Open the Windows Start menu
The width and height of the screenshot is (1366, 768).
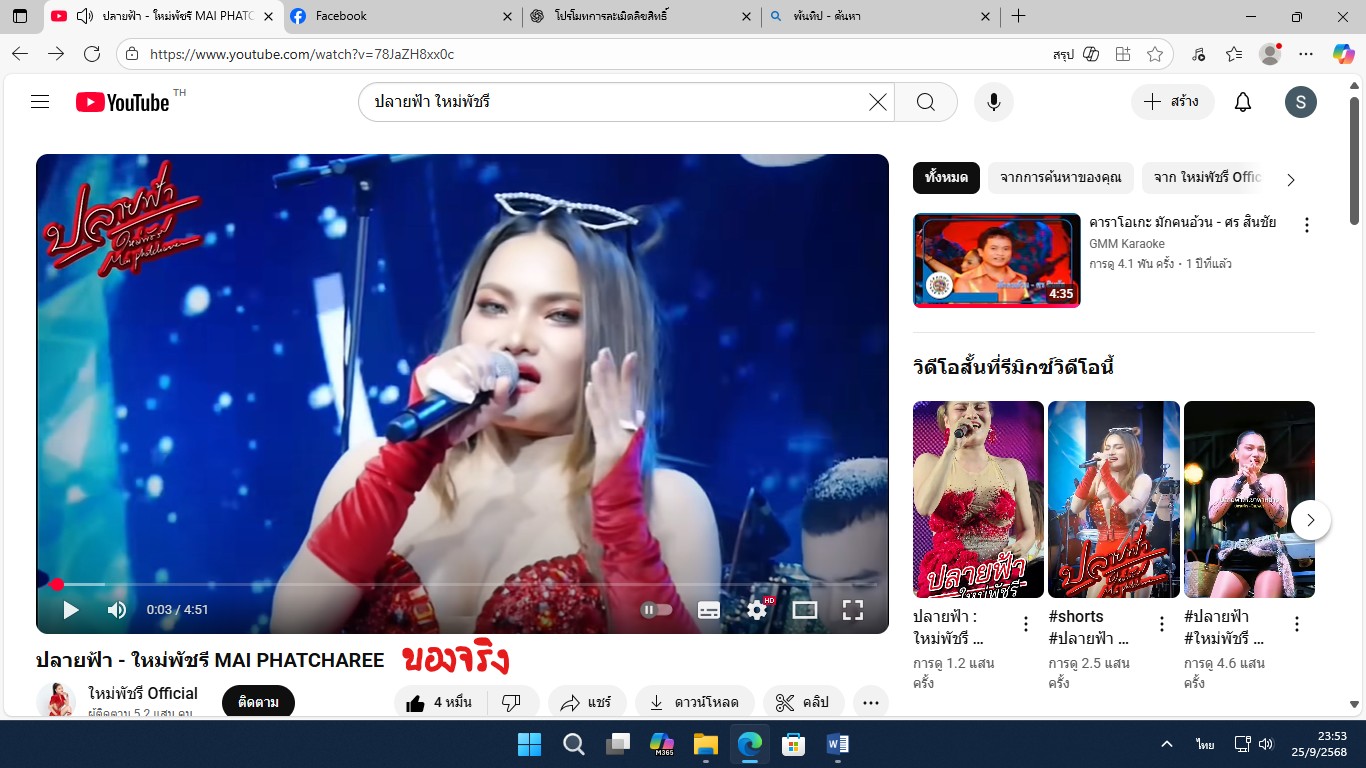(529, 744)
